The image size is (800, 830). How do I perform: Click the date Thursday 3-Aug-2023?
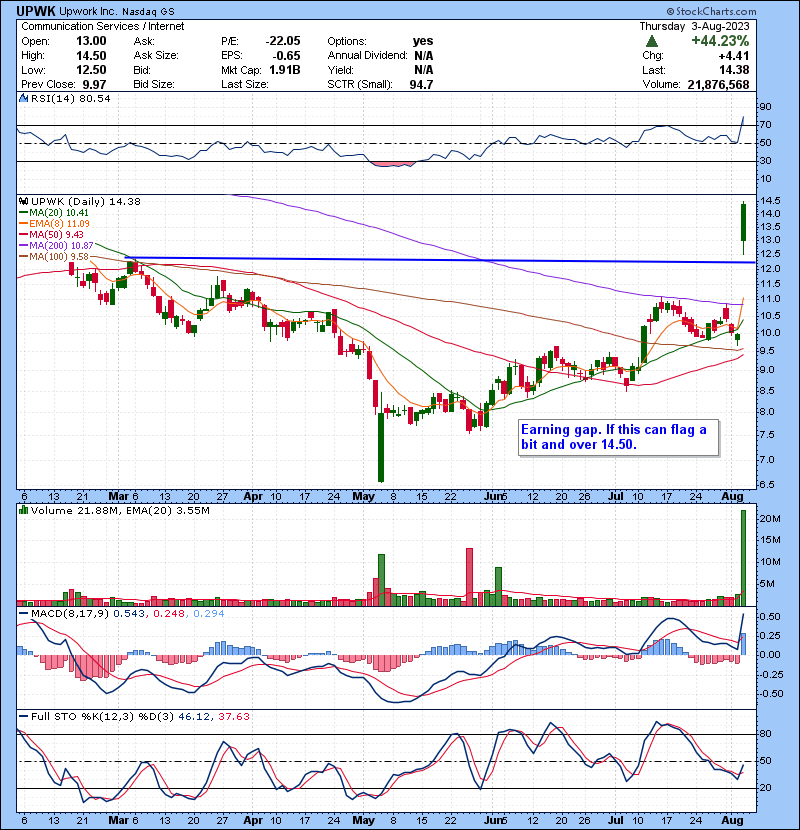tap(694, 26)
